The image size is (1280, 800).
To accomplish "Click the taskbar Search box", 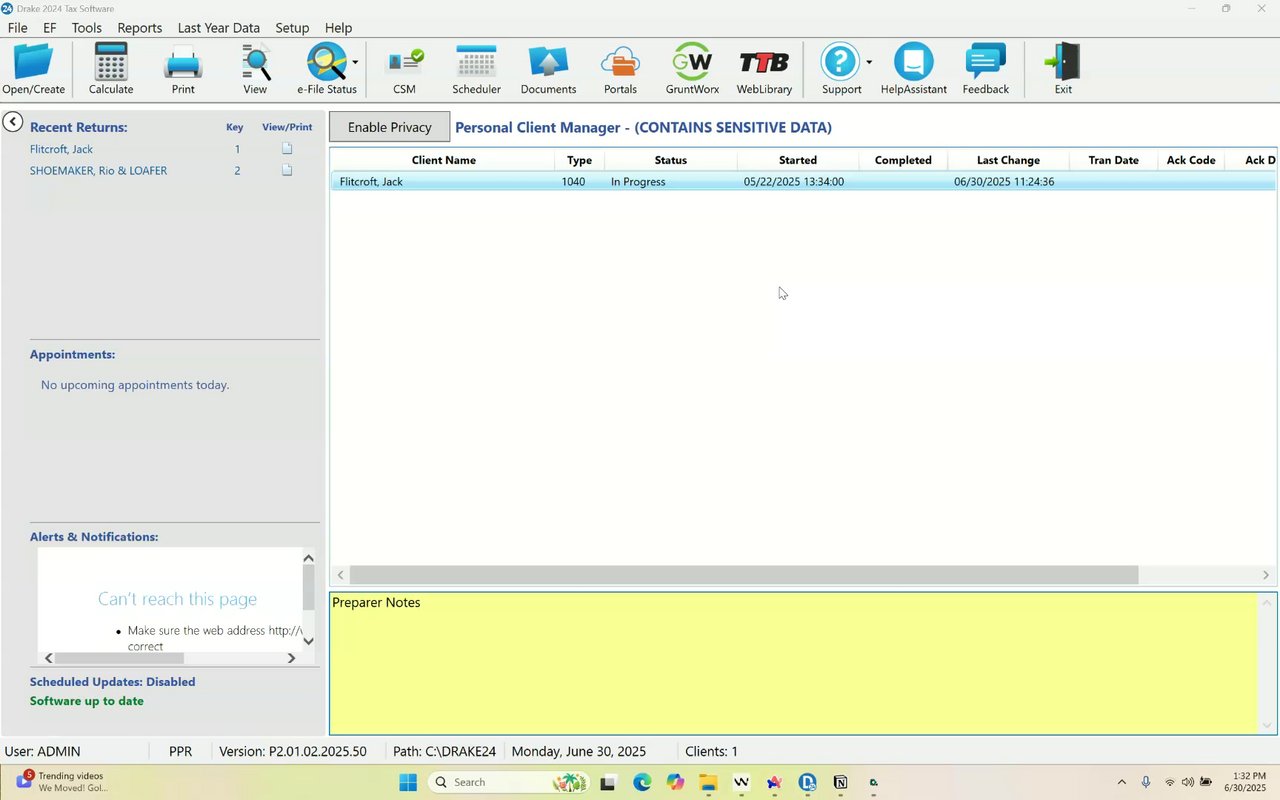I will click(x=510, y=782).
